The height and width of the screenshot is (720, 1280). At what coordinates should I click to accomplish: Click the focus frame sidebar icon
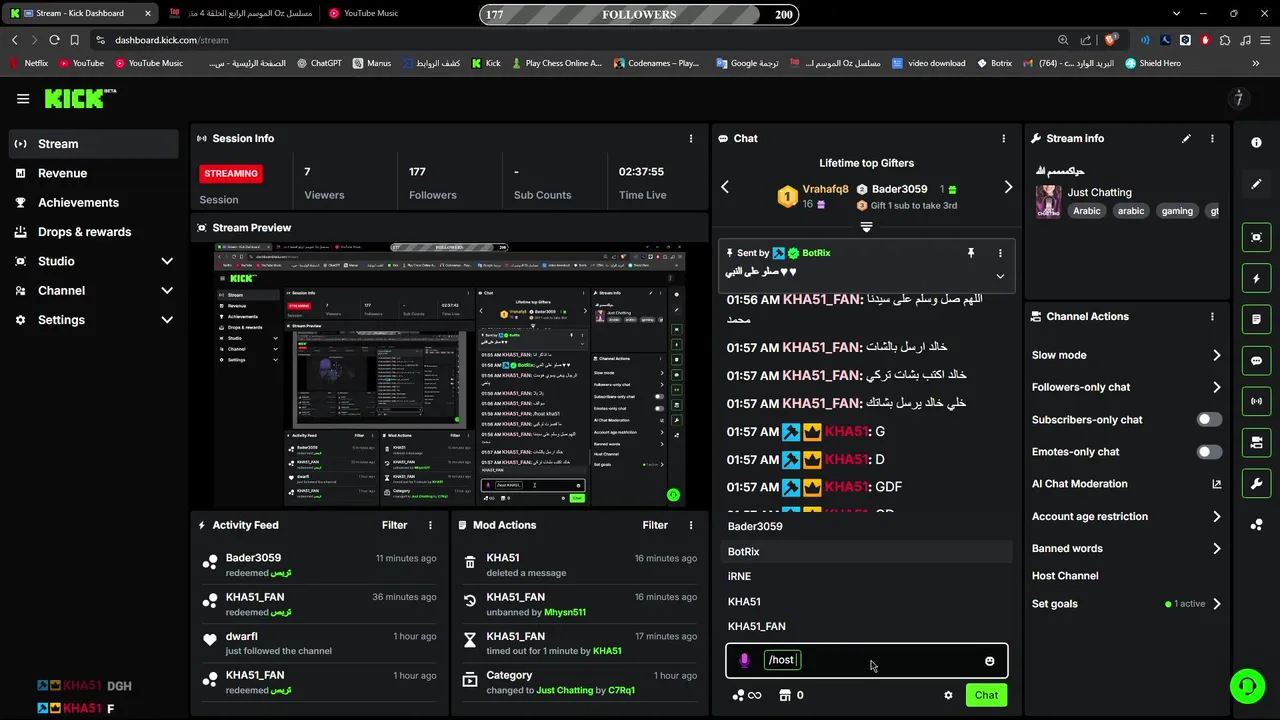coord(1257,237)
